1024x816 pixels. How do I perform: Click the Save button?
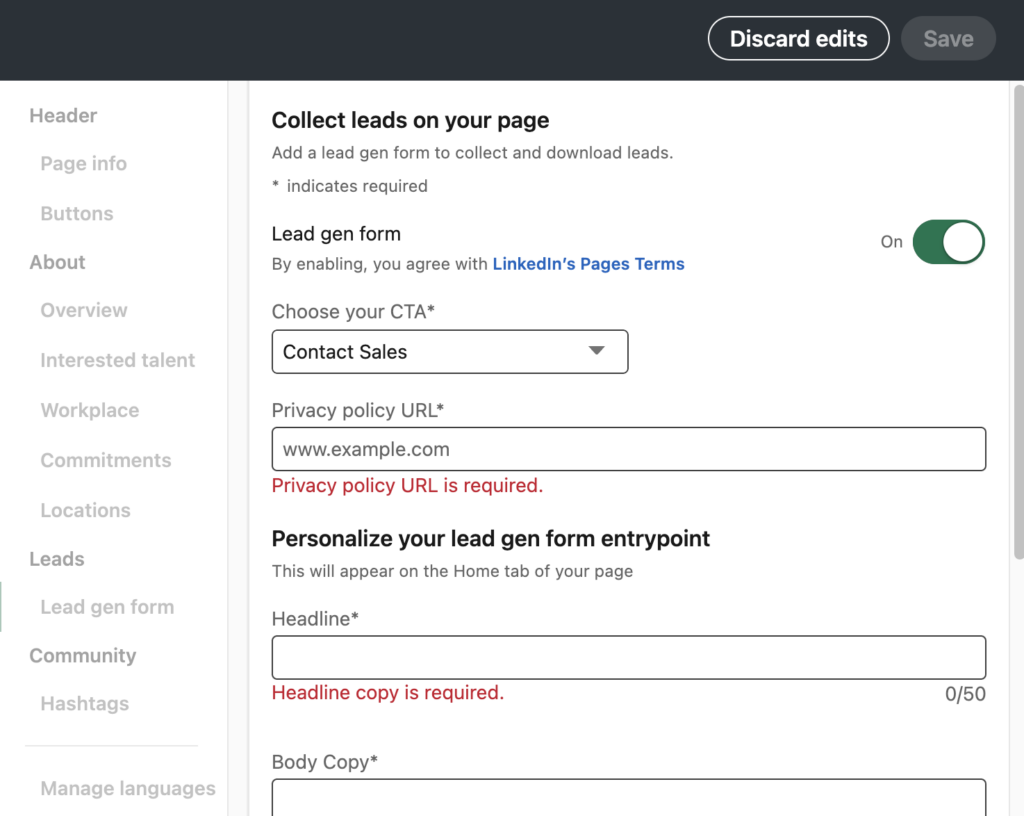[x=948, y=39]
